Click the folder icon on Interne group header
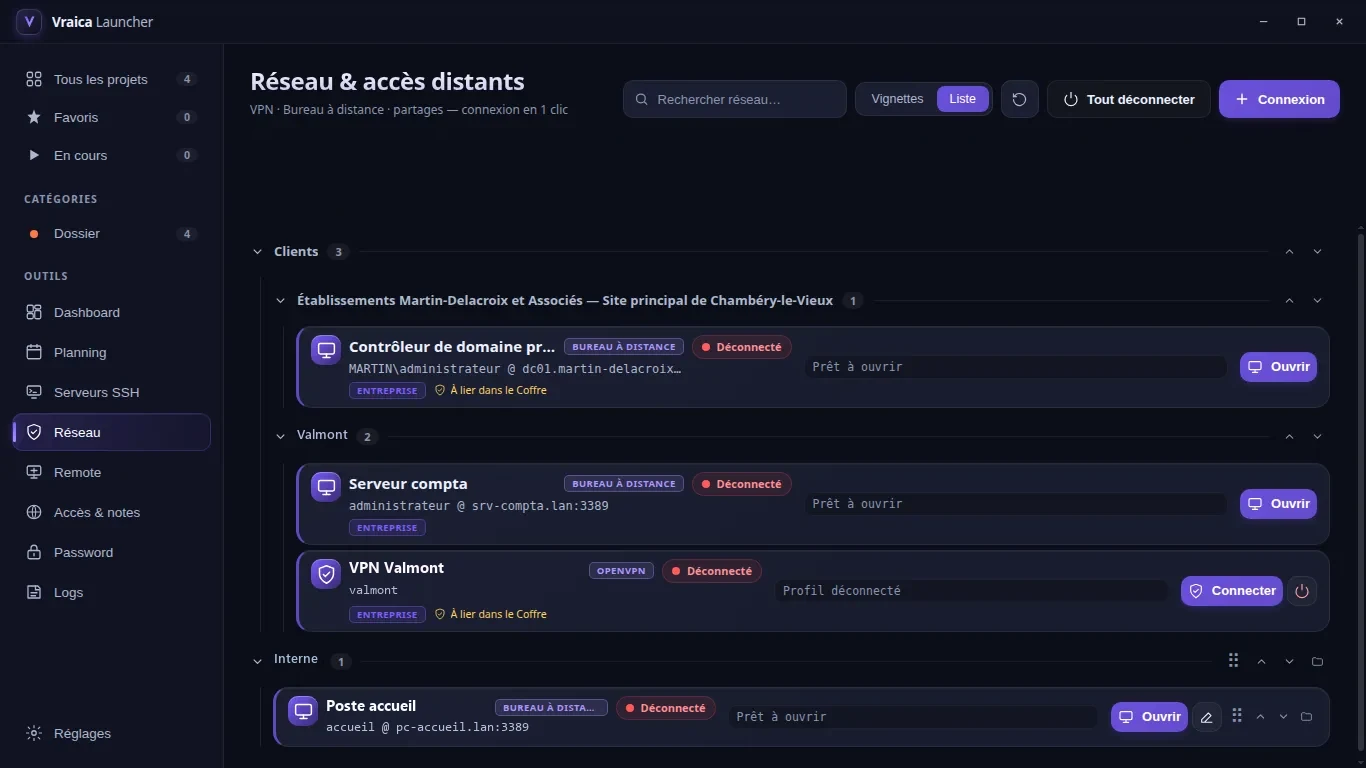This screenshot has width=1366, height=768. click(x=1317, y=661)
